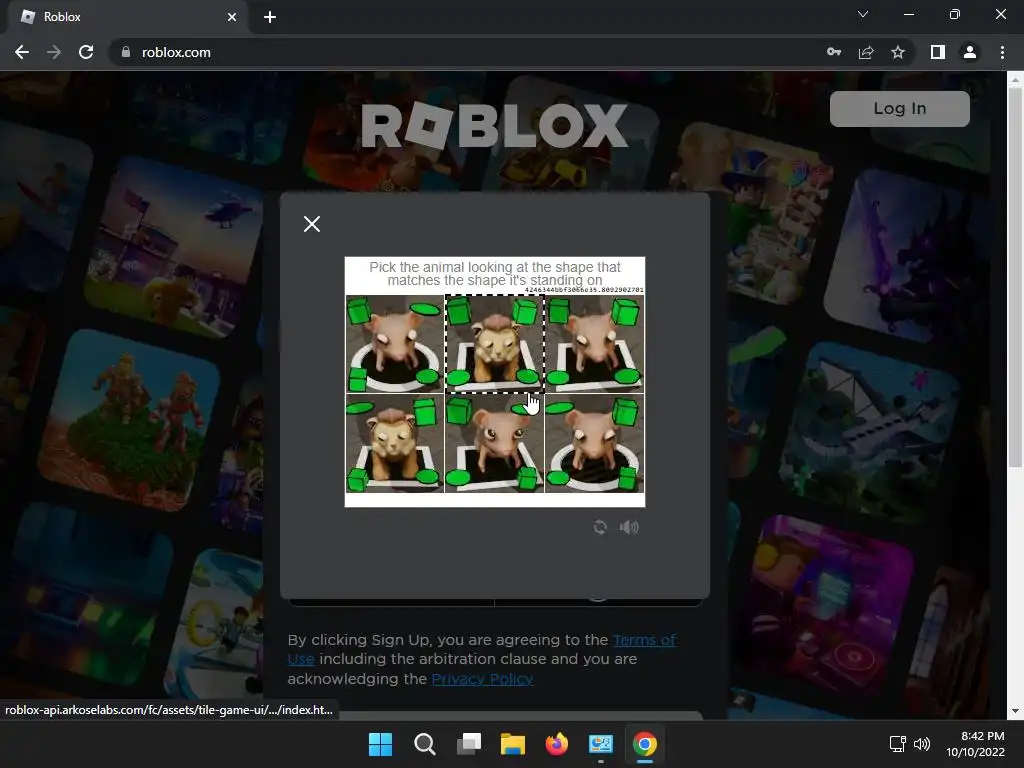
Task: Open a new tab with the plus button
Action: click(x=270, y=17)
